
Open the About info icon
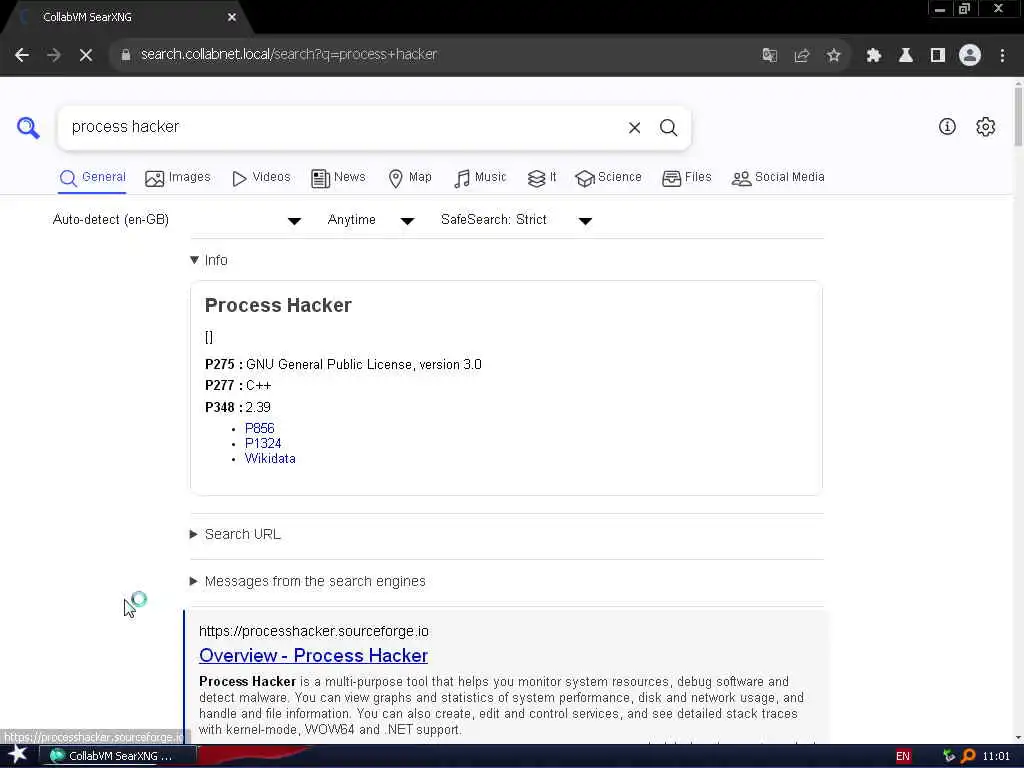(x=947, y=127)
